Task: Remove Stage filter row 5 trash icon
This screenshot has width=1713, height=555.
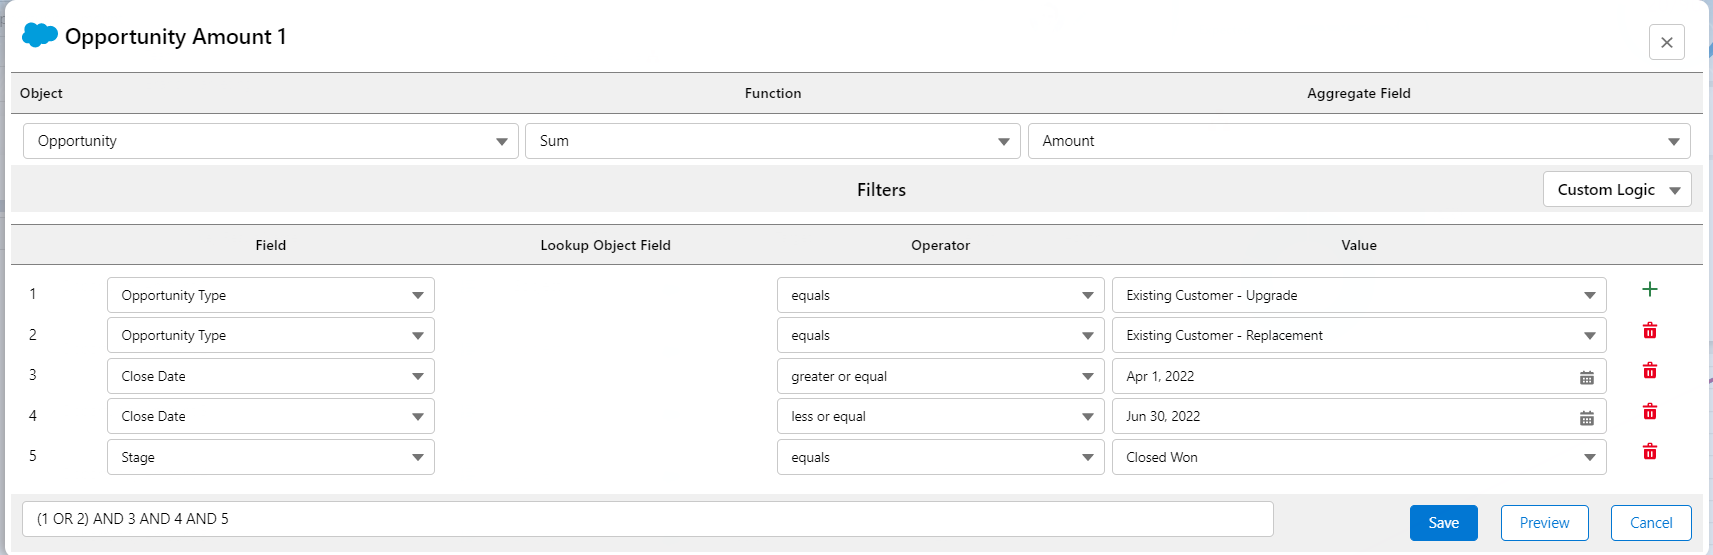Action: (x=1649, y=452)
